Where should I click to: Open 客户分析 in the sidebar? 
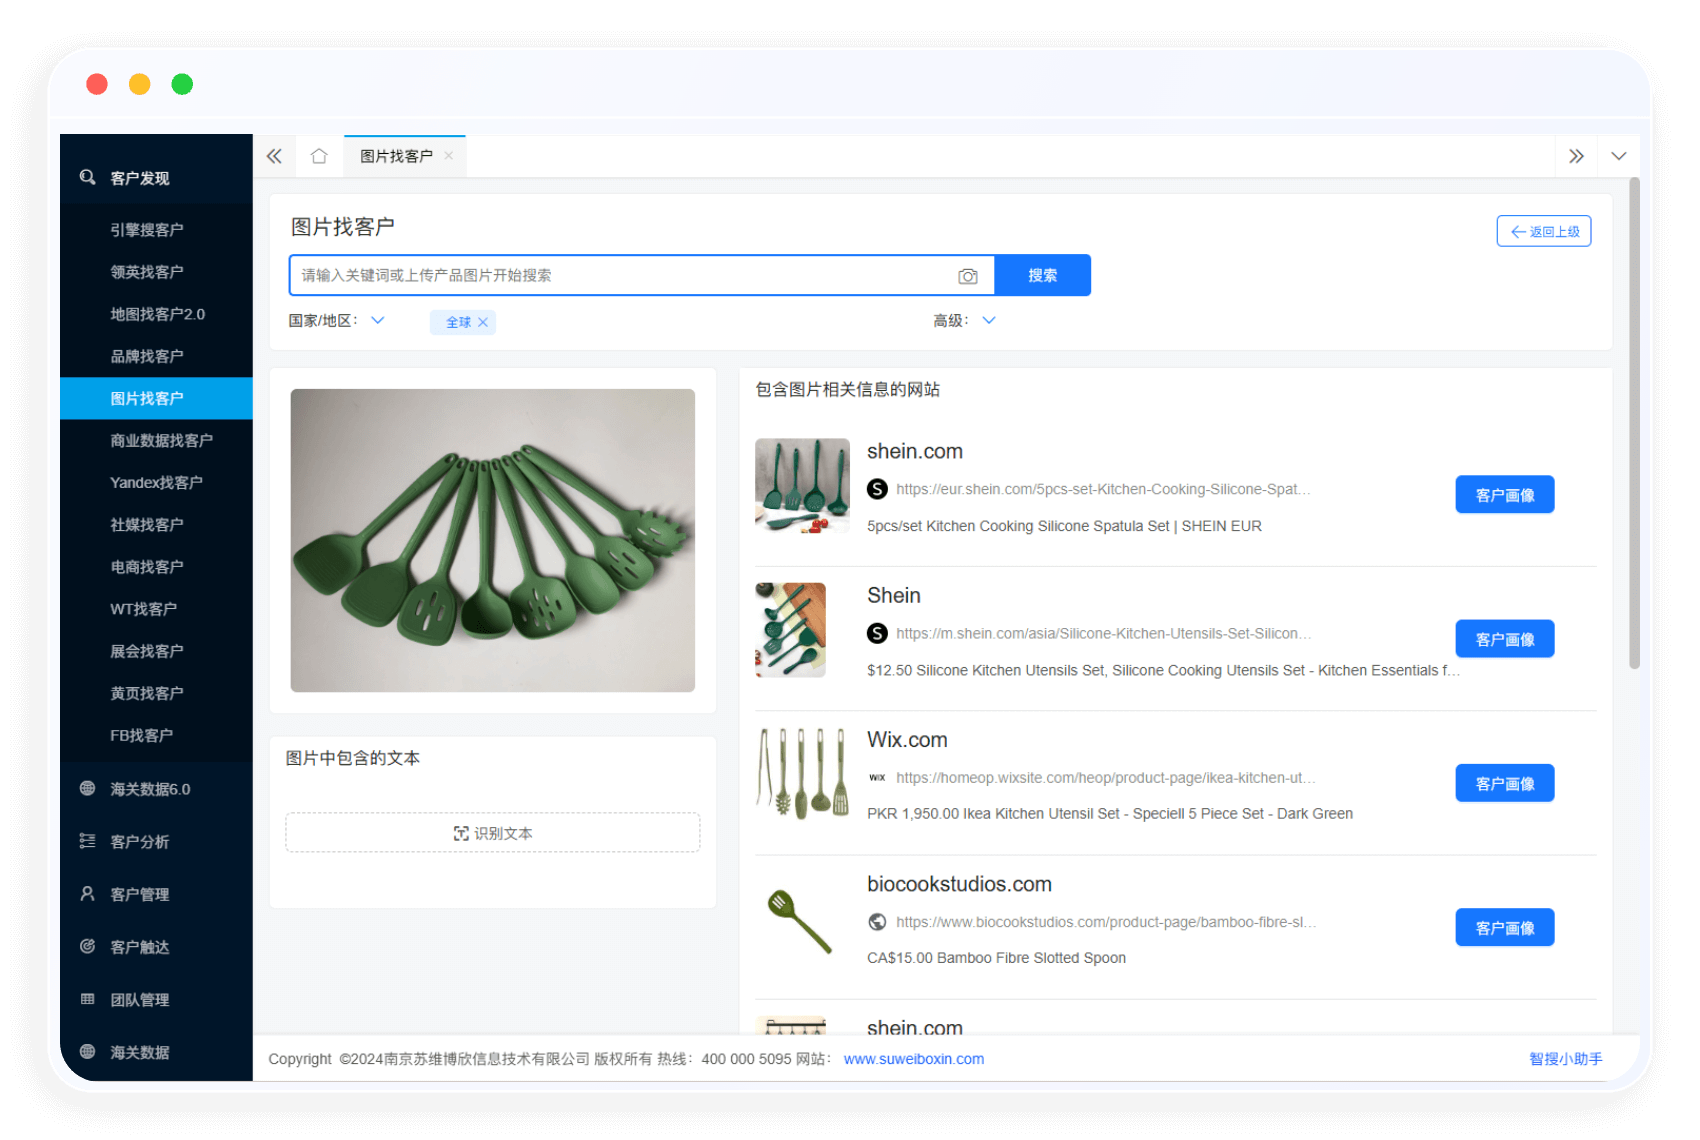[139, 842]
